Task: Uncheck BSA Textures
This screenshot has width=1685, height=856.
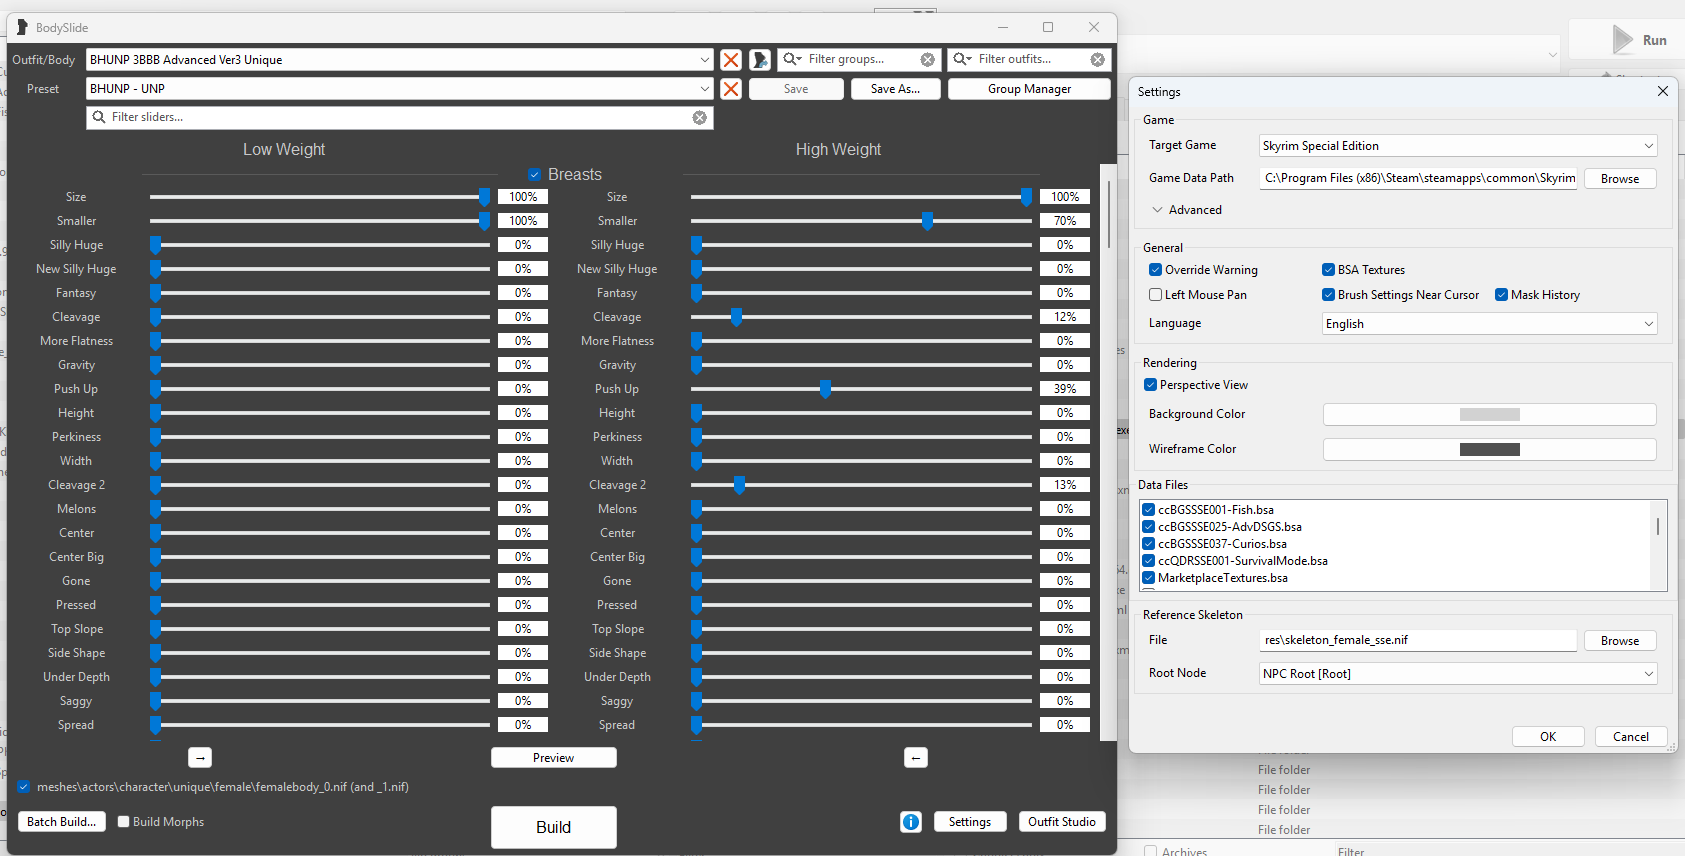Action: [1328, 270]
